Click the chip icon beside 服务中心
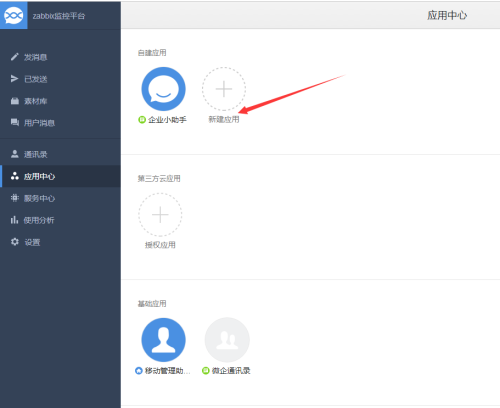The width and height of the screenshot is (500, 408). 15,198
